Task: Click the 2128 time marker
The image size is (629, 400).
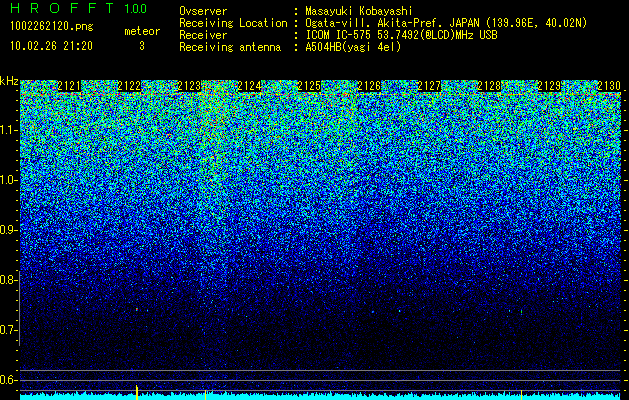Action: (x=489, y=86)
